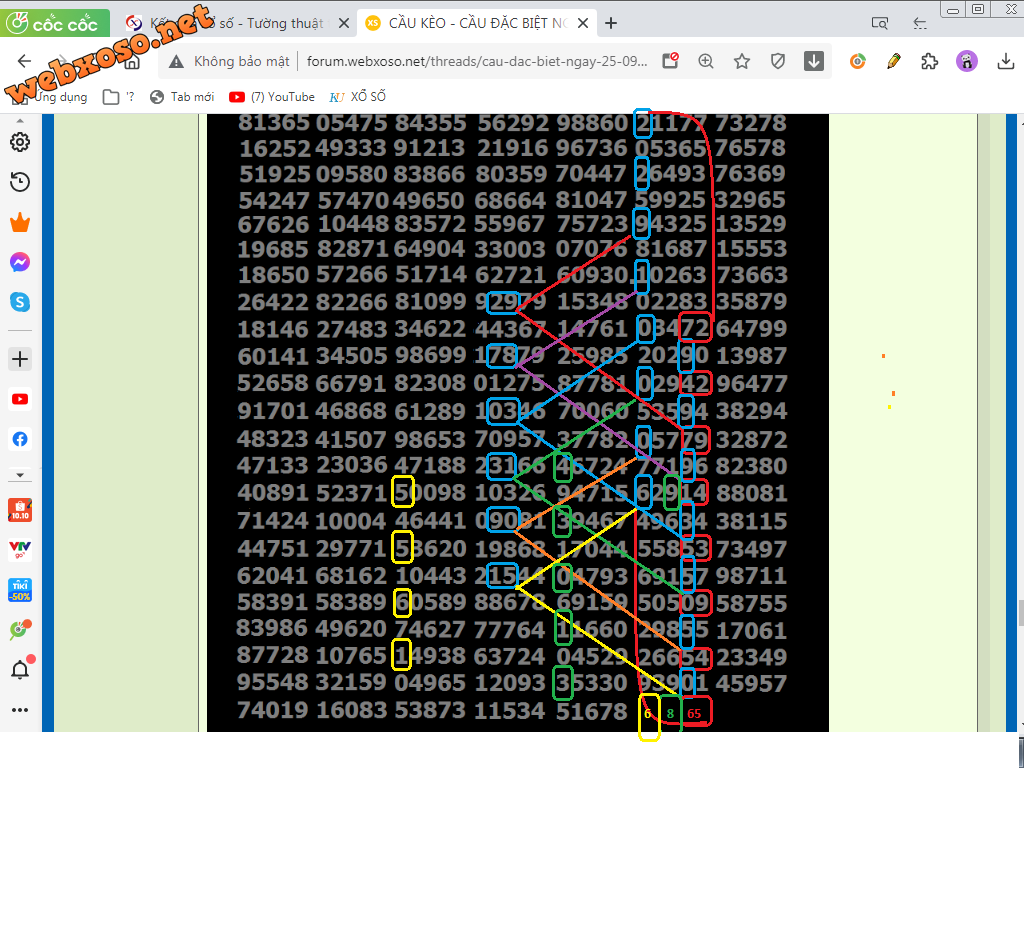
Task: Open the download-media arrow button in the address bar
Action: pos(814,61)
